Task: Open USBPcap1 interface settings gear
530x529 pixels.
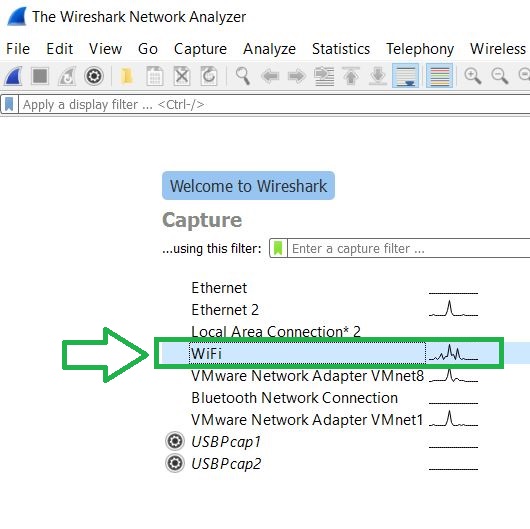Action: tap(175, 441)
